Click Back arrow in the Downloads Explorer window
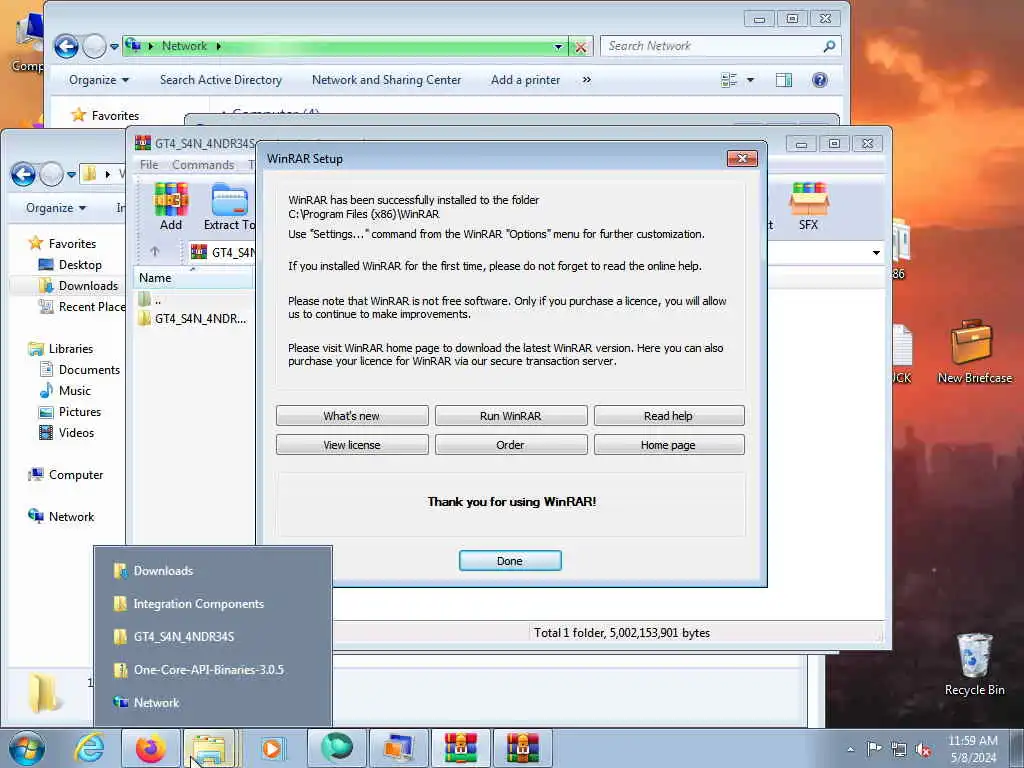Viewport: 1024px width, 768px height. pyautogui.click(x=23, y=174)
